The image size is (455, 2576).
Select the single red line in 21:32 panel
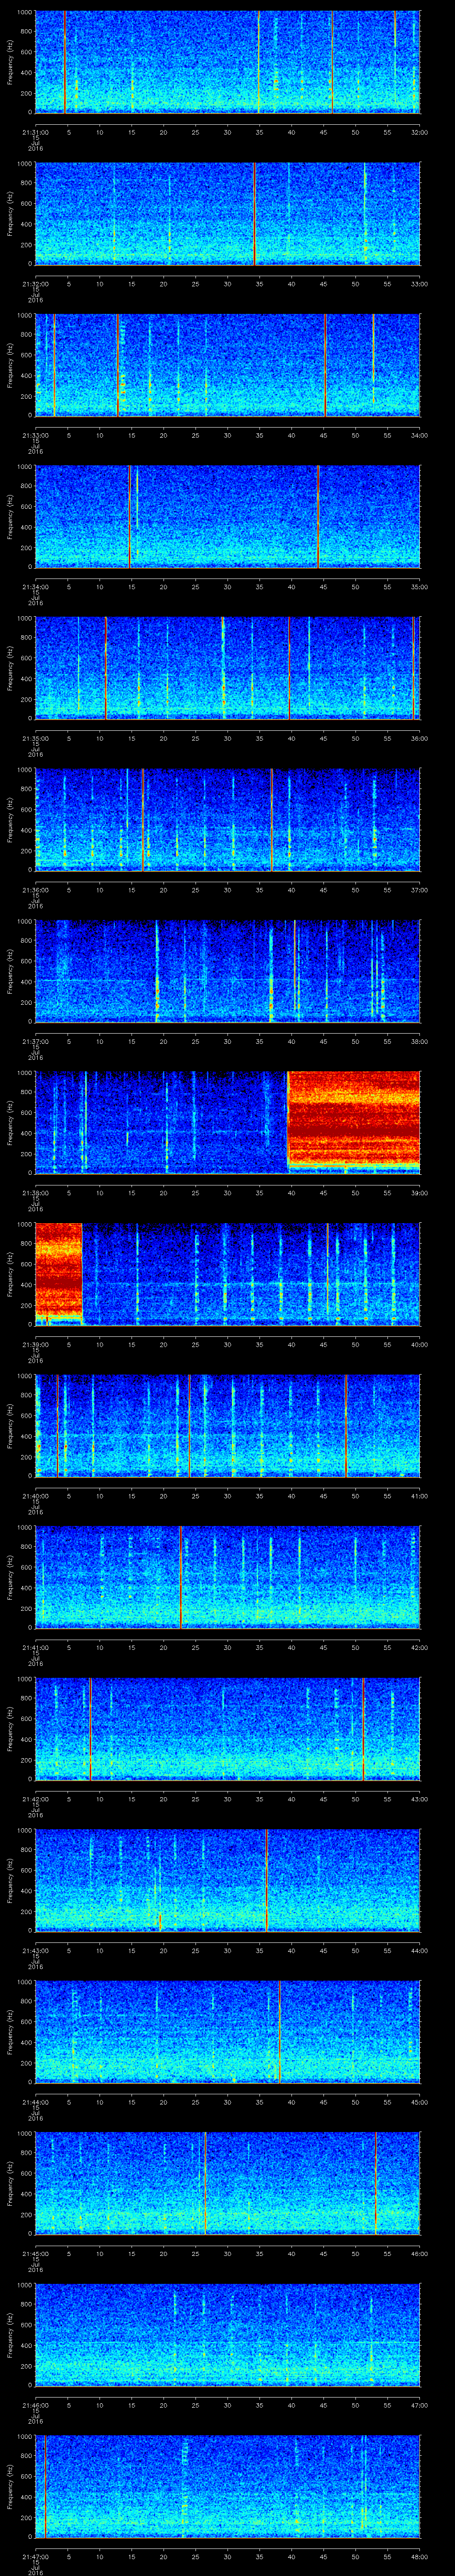tap(255, 214)
